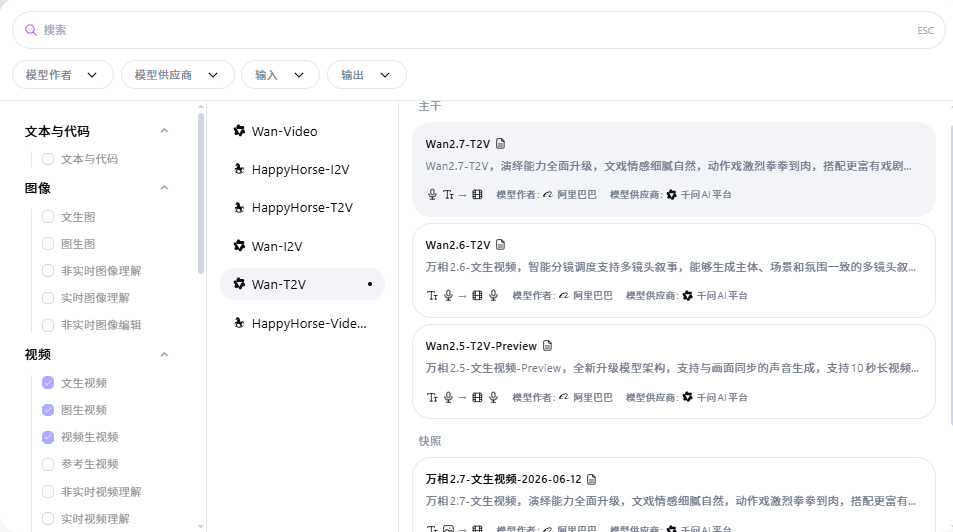Select HappyHorse-Vide... in the model list
Viewport: 953px width, 532px height.
coord(302,323)
